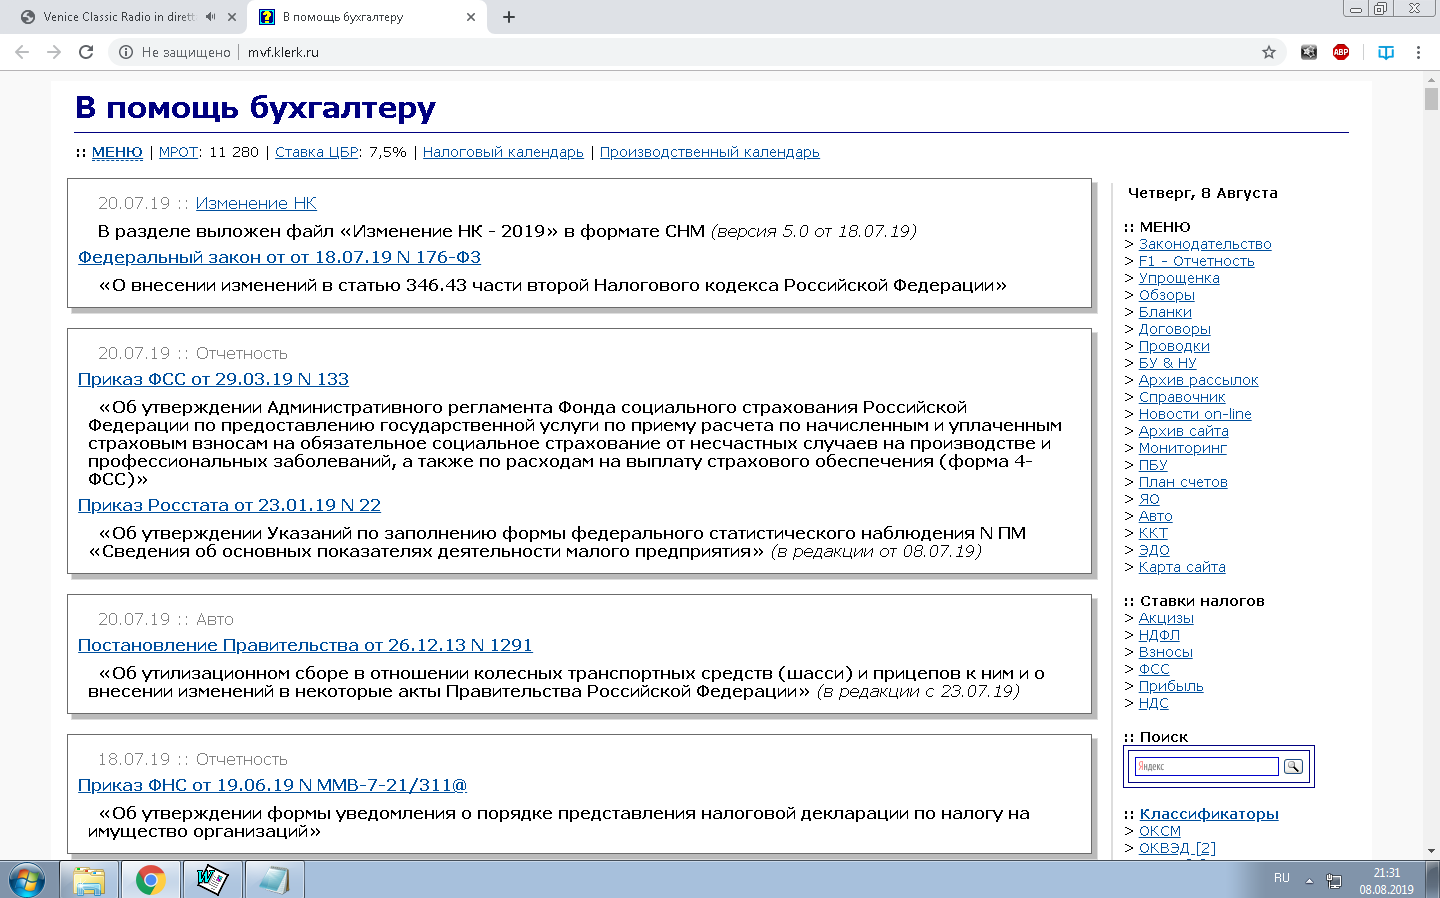Open Акцизы tax rates link
The height and width of the screenshot is (898, 1440).
click(x=1166, y=618)
